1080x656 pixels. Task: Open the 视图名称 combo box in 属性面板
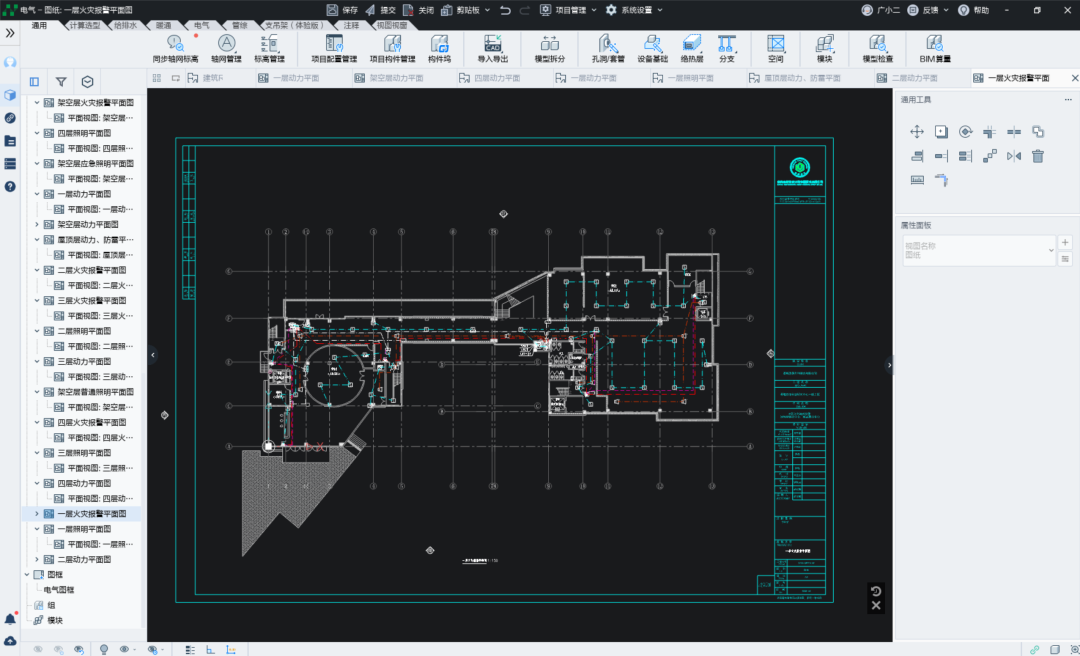(x=979, y=250)
